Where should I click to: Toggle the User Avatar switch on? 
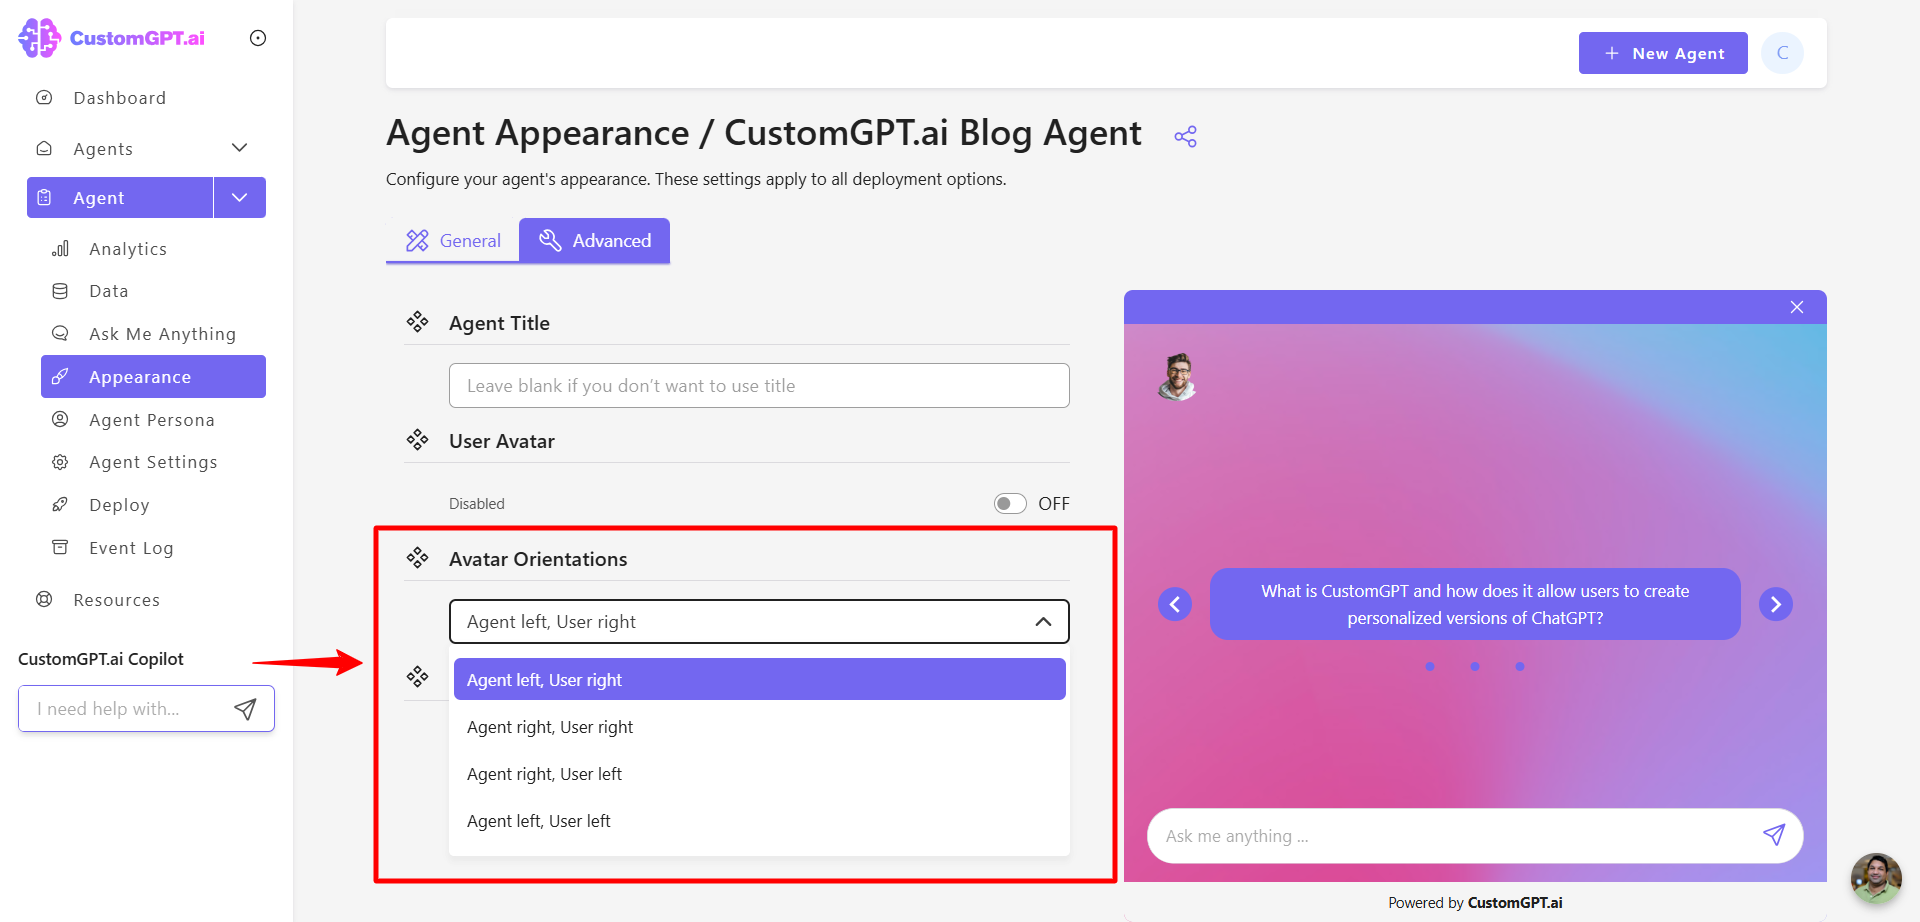(1010, 504)
